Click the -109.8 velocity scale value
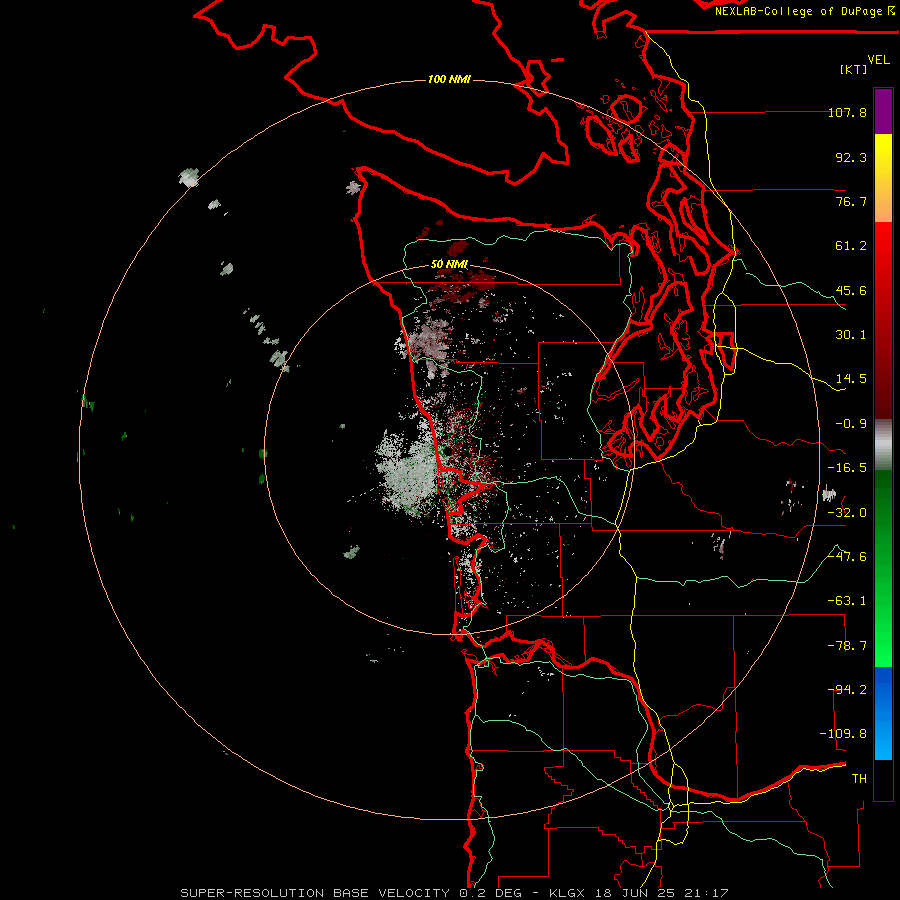 tap(843, 734)
